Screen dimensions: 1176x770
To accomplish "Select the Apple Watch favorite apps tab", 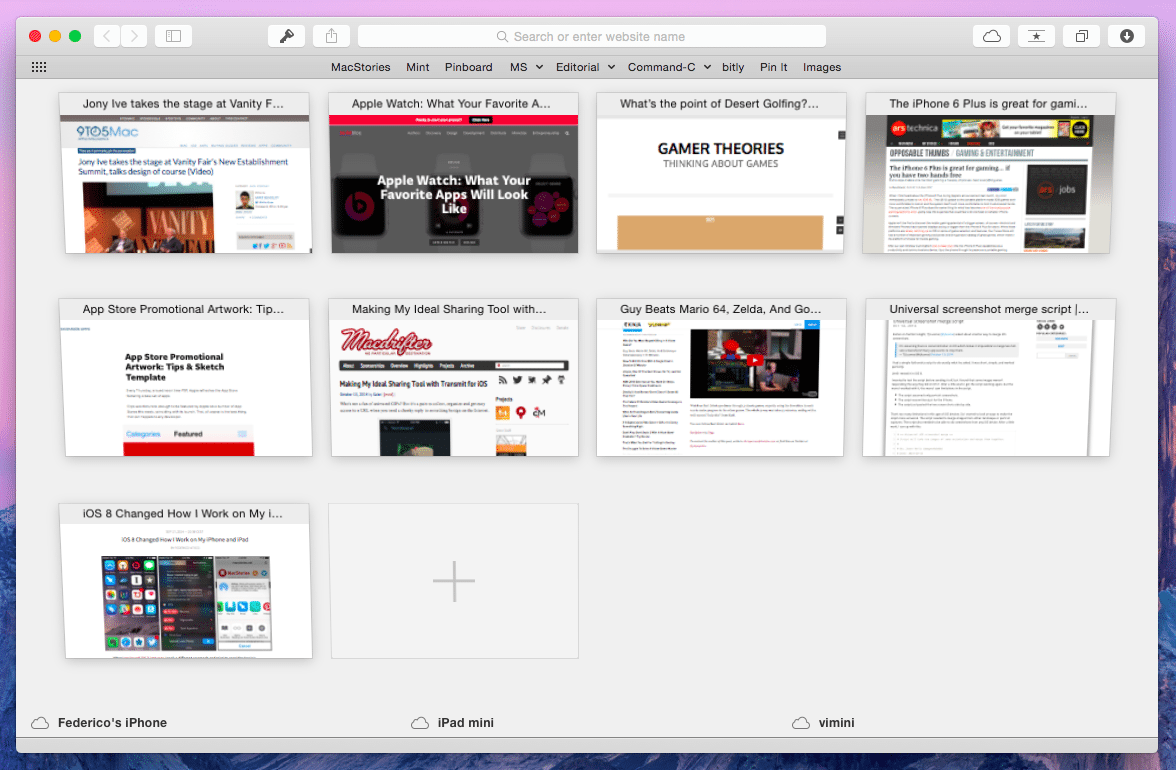I will [x=453, y=173].
